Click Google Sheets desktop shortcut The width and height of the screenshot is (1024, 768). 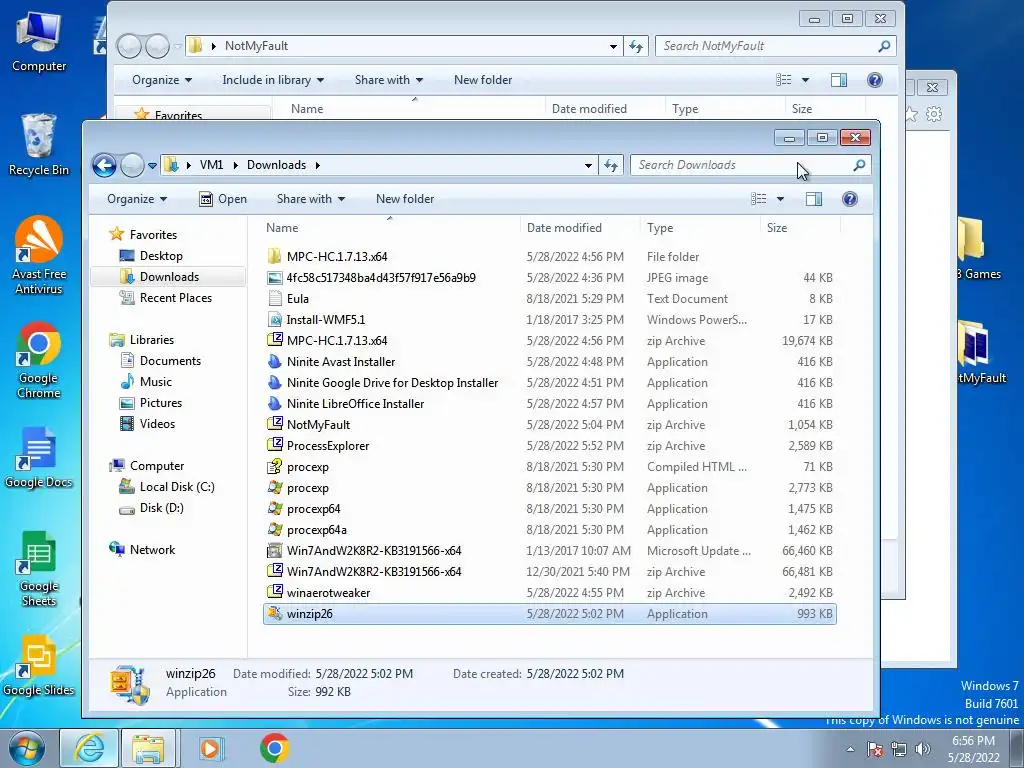39,568
